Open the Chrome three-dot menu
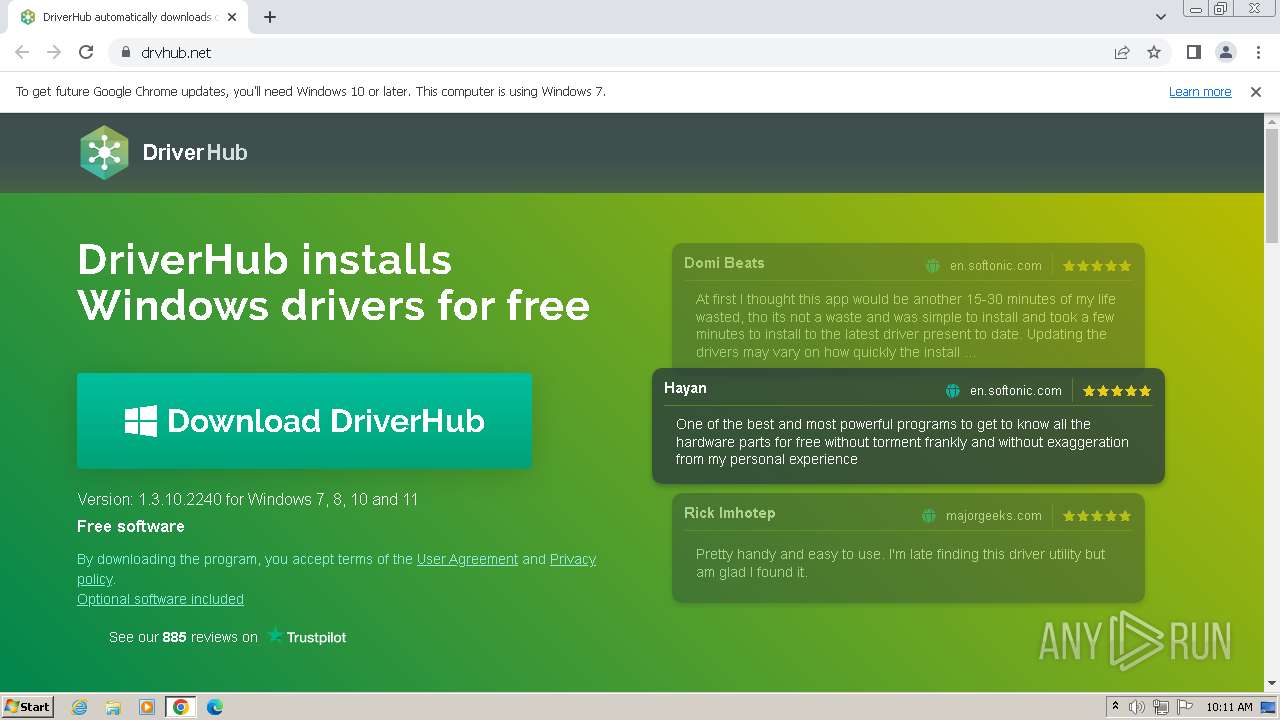 coord(1257,52)
